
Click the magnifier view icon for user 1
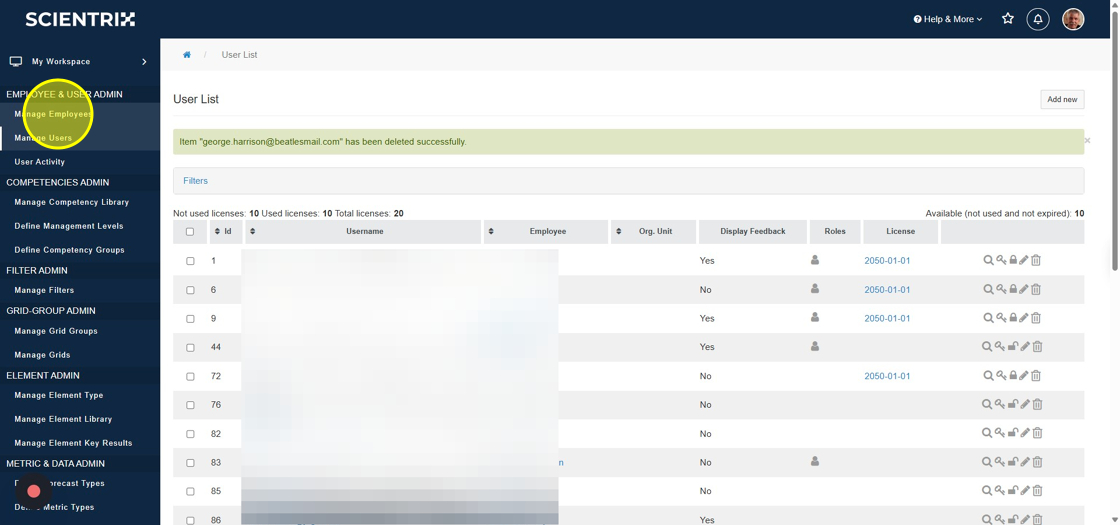click(988, 260)
